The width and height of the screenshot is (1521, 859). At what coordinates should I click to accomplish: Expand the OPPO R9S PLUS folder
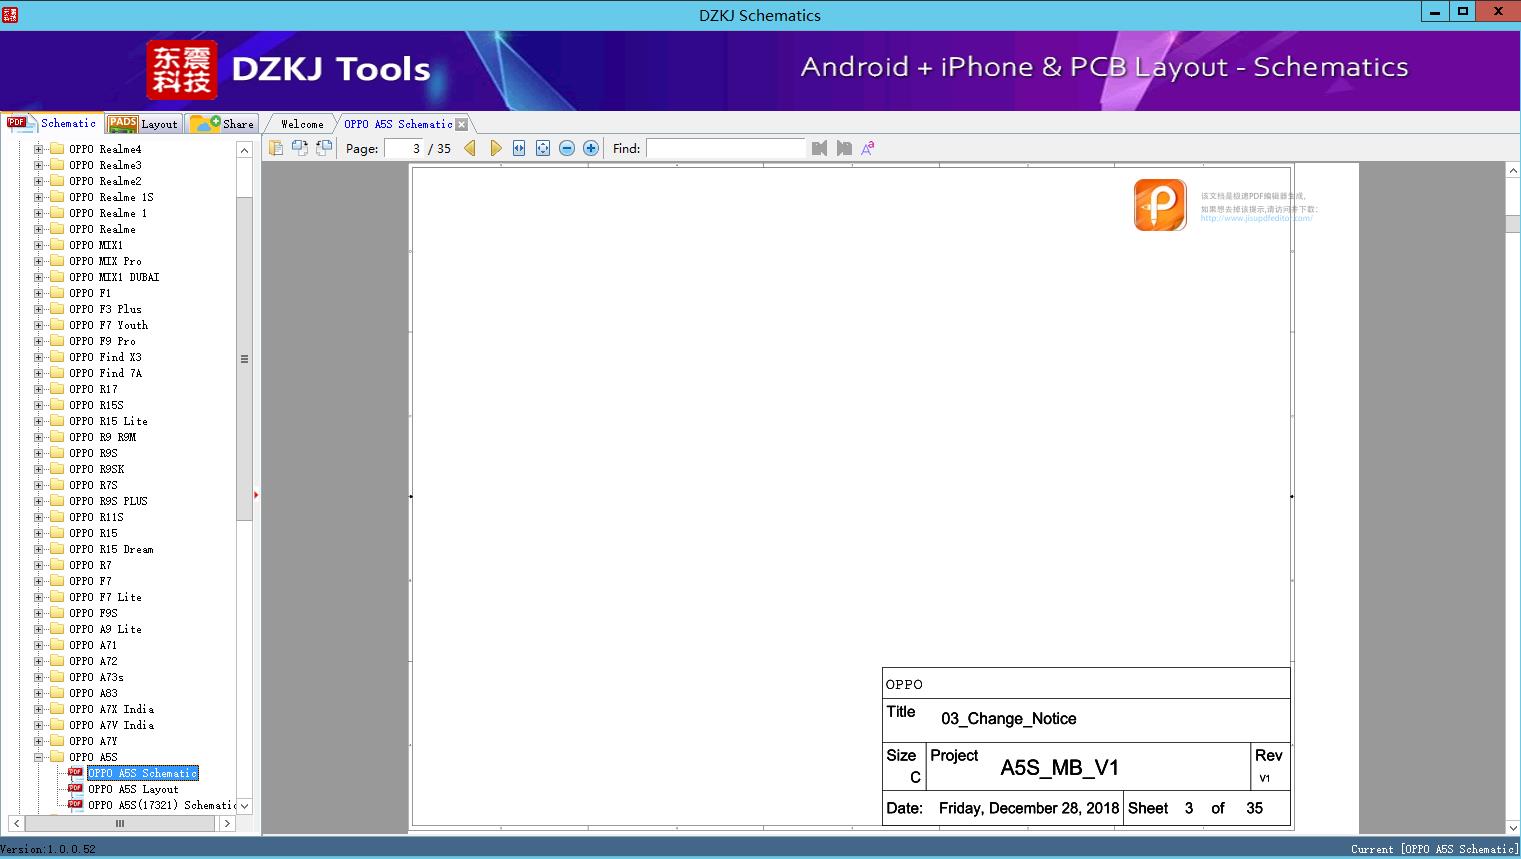point(38,501)
